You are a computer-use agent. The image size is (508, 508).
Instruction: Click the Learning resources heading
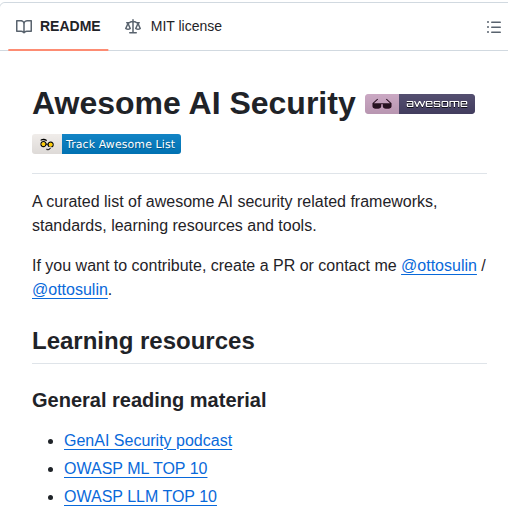pyautogui.click(x=143, y=341)
